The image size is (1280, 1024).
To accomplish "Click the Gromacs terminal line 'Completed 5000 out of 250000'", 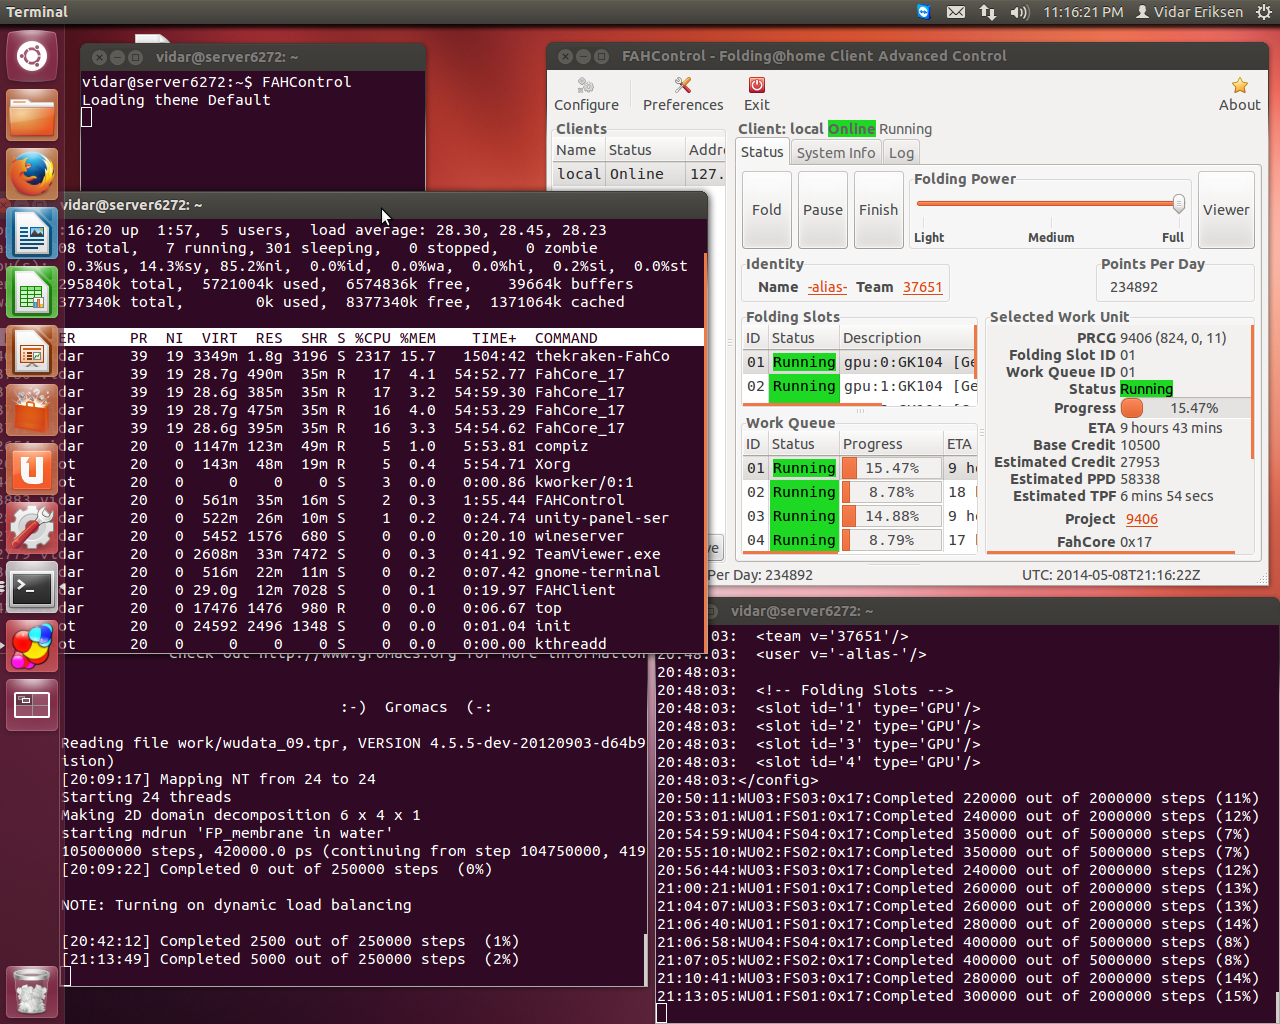I will click(290, 959).
